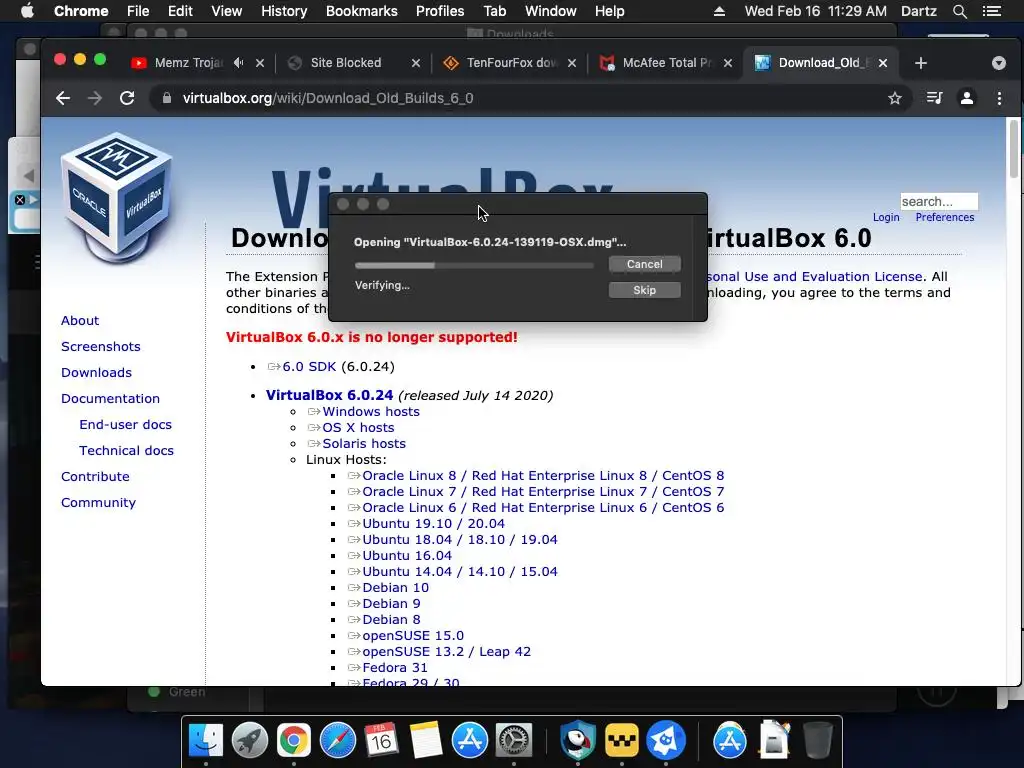
Task: Open the Profiles menu
Action: point(440,11)
